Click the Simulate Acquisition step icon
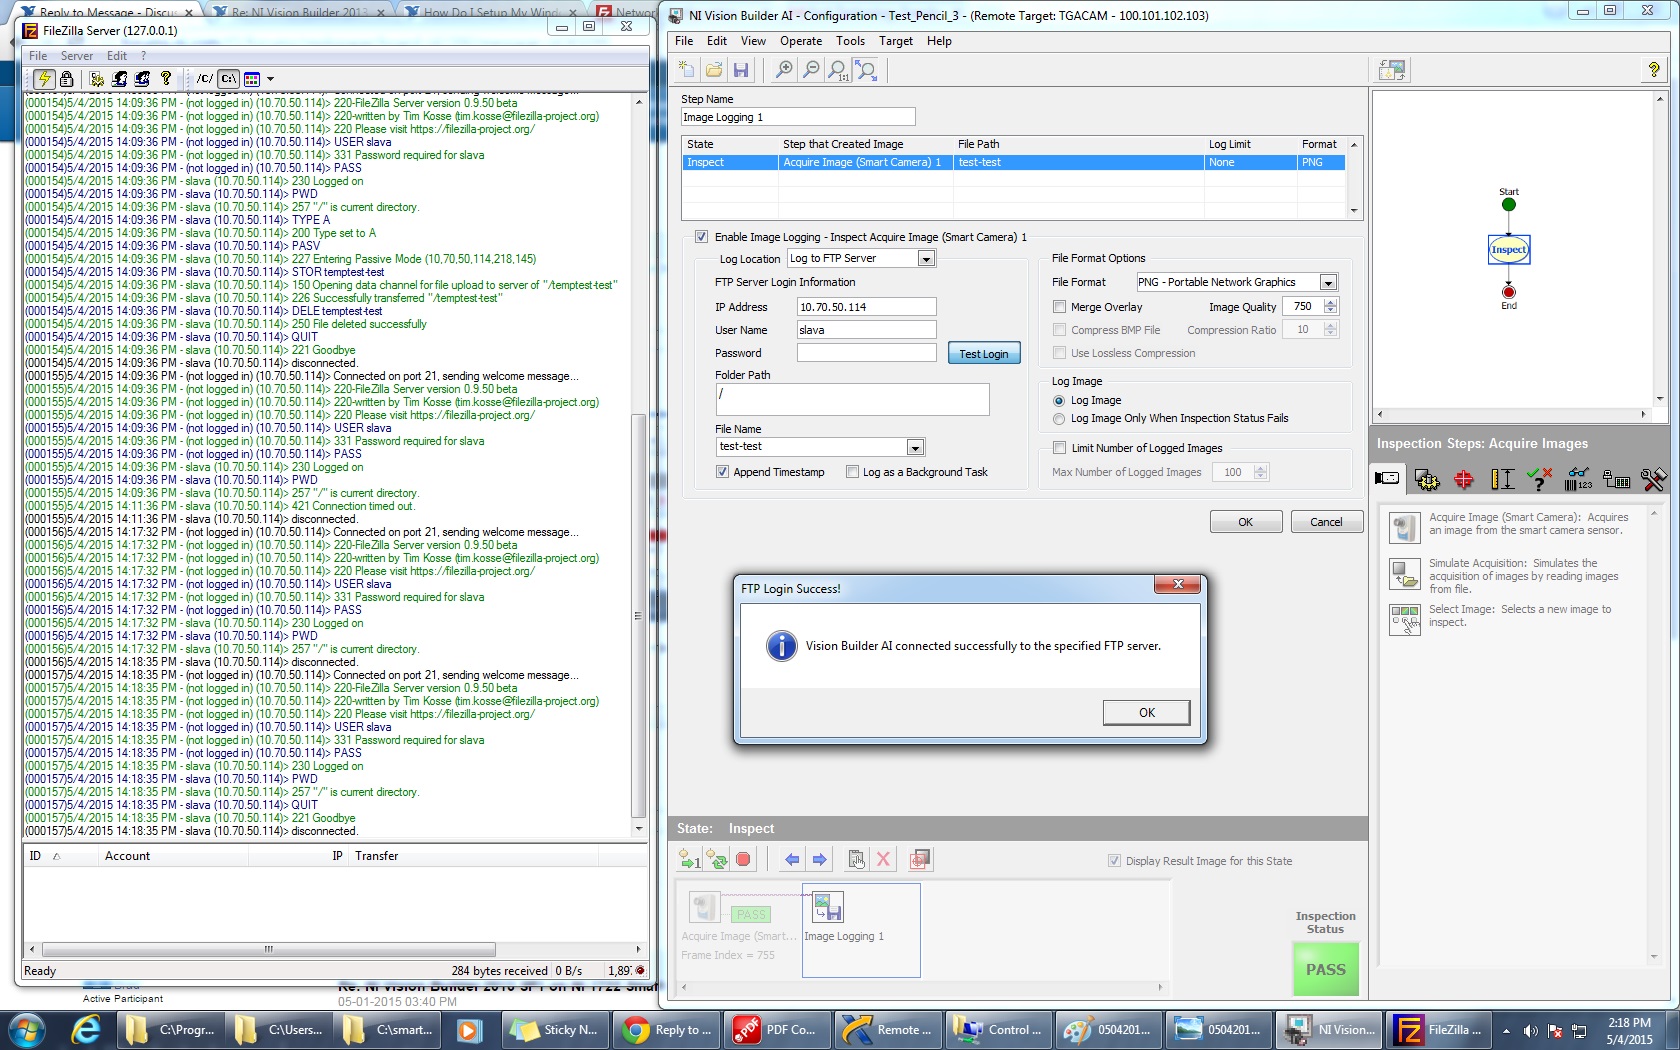The image size is (1680, 1050). pos(1405,574)
